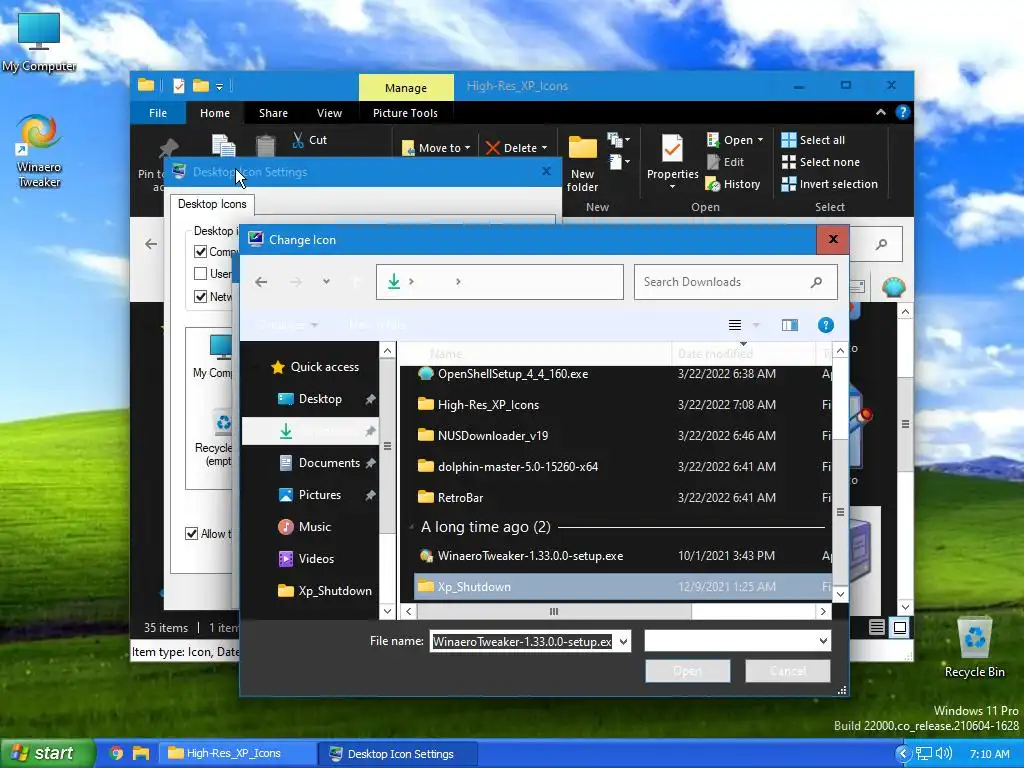Click the green Downloads arrow in address bar

394,281
